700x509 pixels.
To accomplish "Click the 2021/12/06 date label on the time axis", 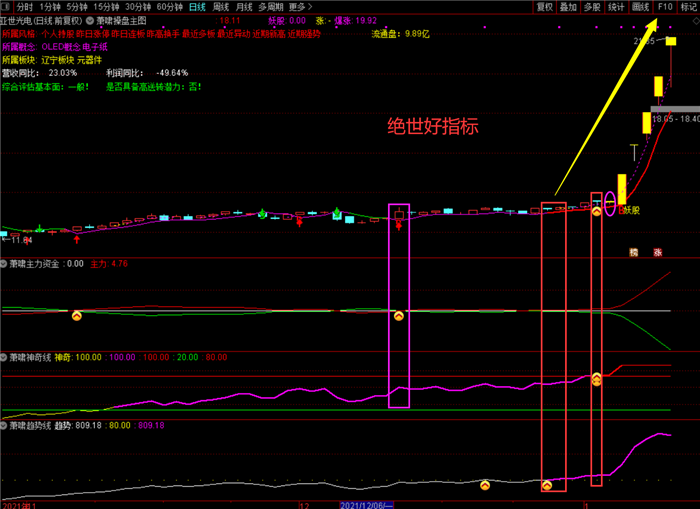I will coord(367,505).
